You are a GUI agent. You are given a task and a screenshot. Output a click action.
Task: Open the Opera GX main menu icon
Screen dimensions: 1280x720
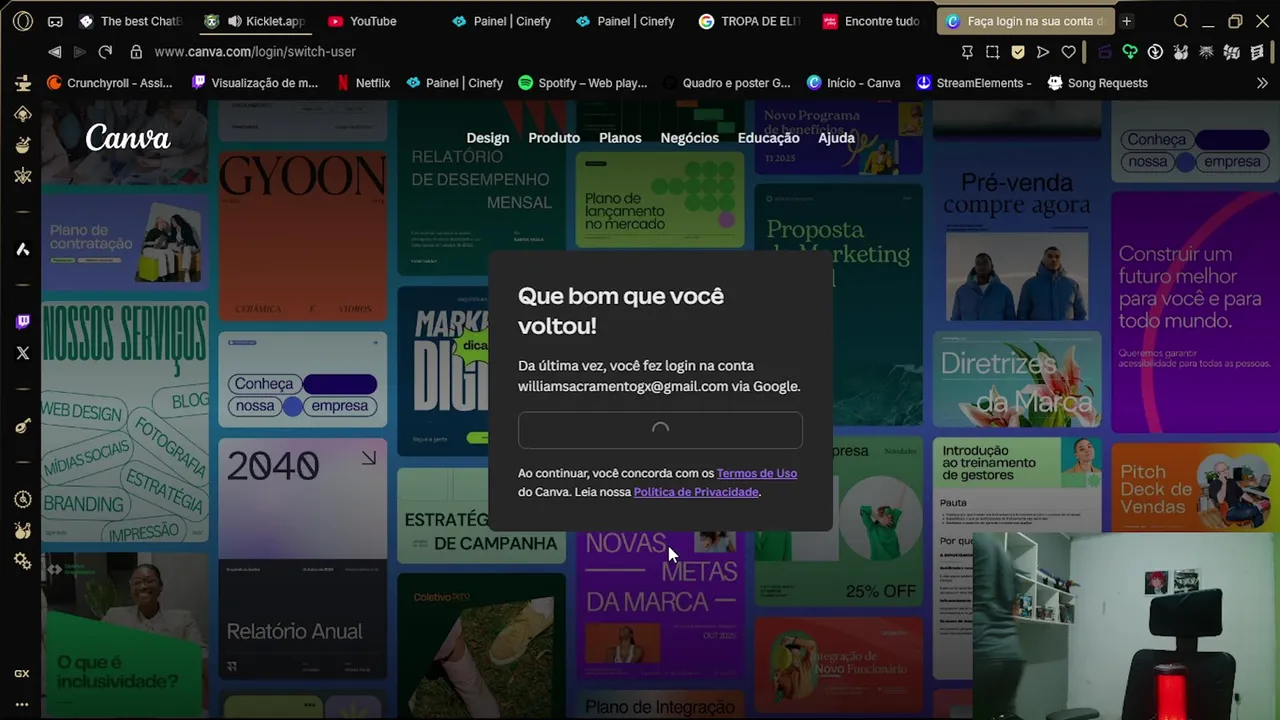pyautogui.click(x=23, y=21)
